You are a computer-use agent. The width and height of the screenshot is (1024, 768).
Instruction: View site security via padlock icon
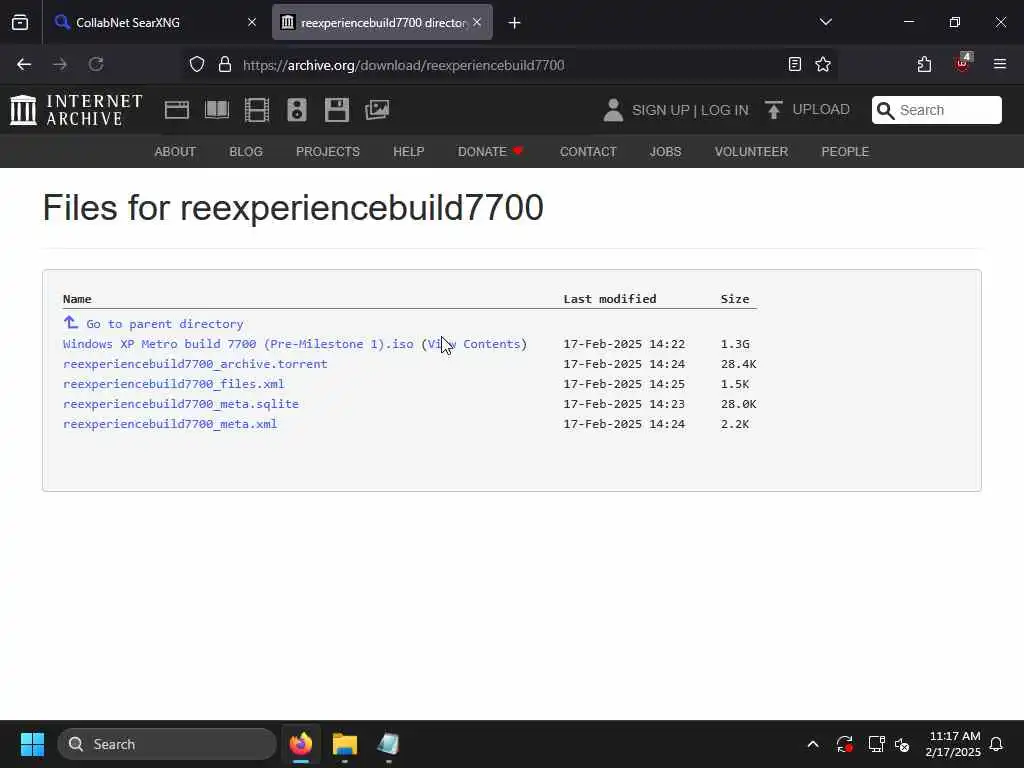(225, 65)
